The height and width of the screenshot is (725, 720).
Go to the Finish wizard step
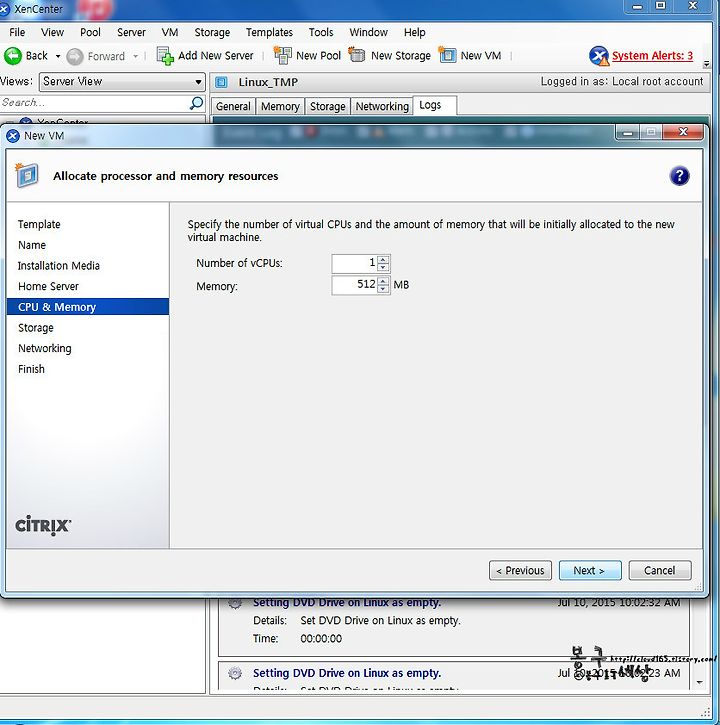[x=31, y=369]
